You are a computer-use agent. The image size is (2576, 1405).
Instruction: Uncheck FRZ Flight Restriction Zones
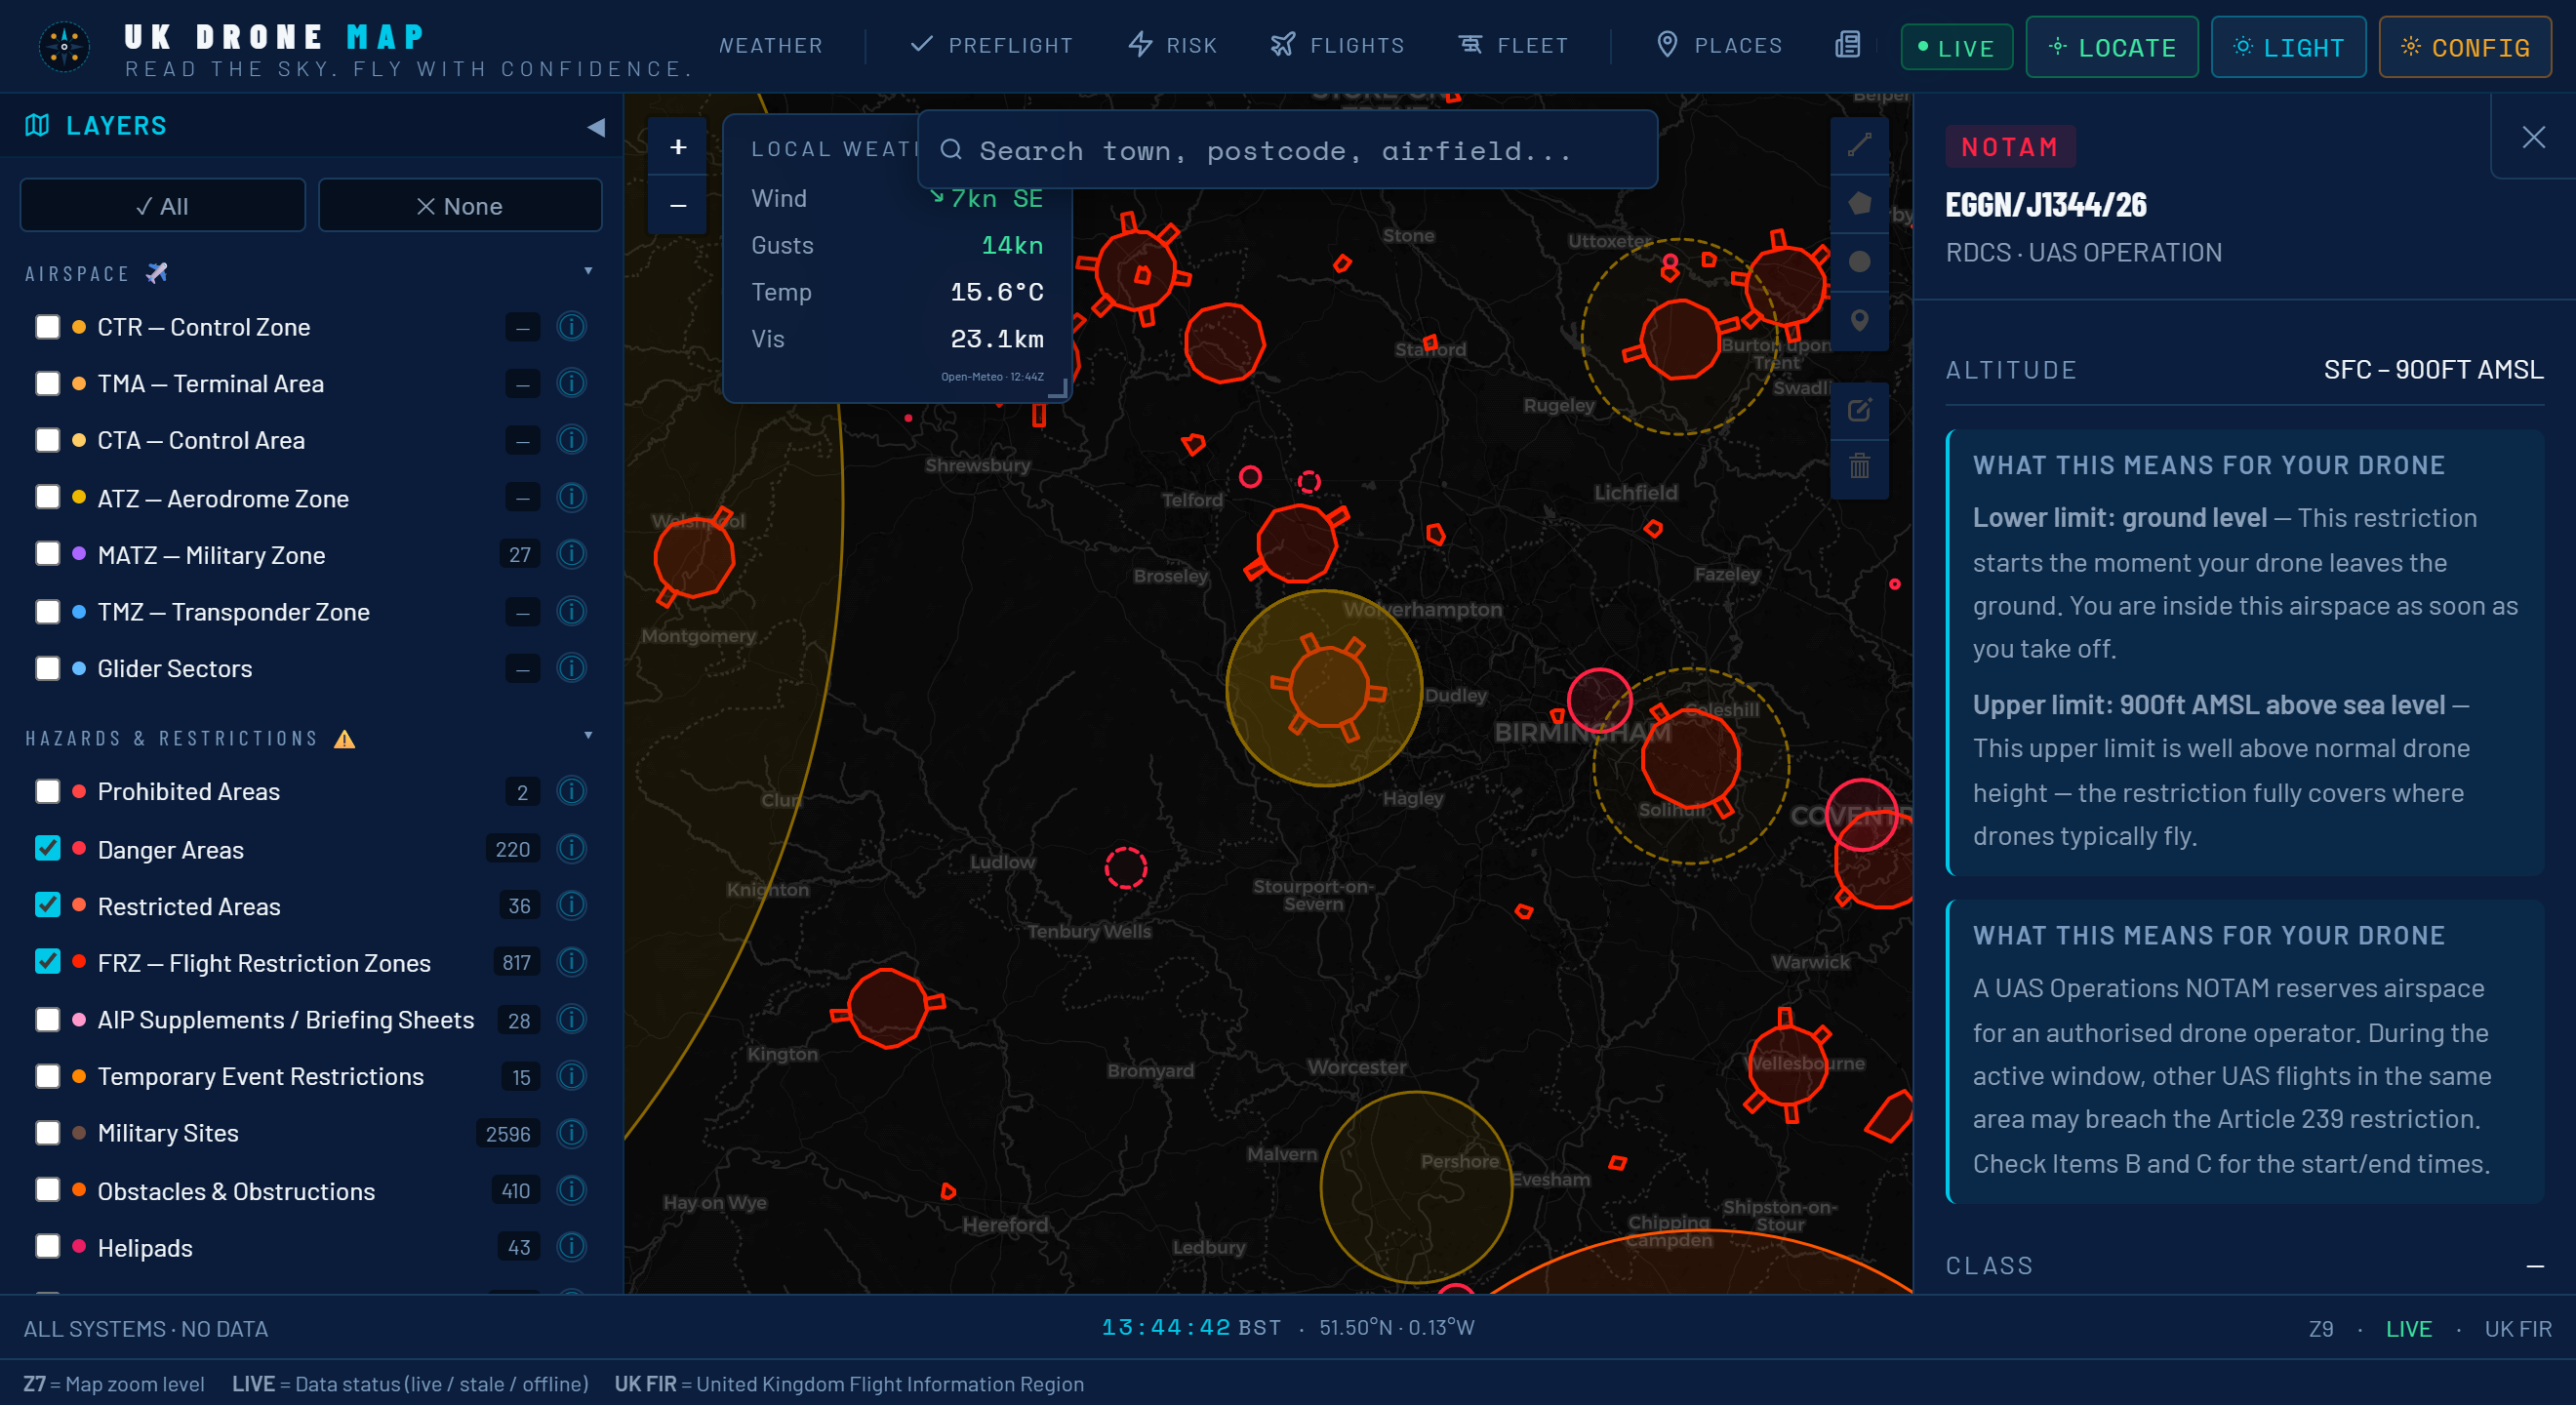coord(47,962)
